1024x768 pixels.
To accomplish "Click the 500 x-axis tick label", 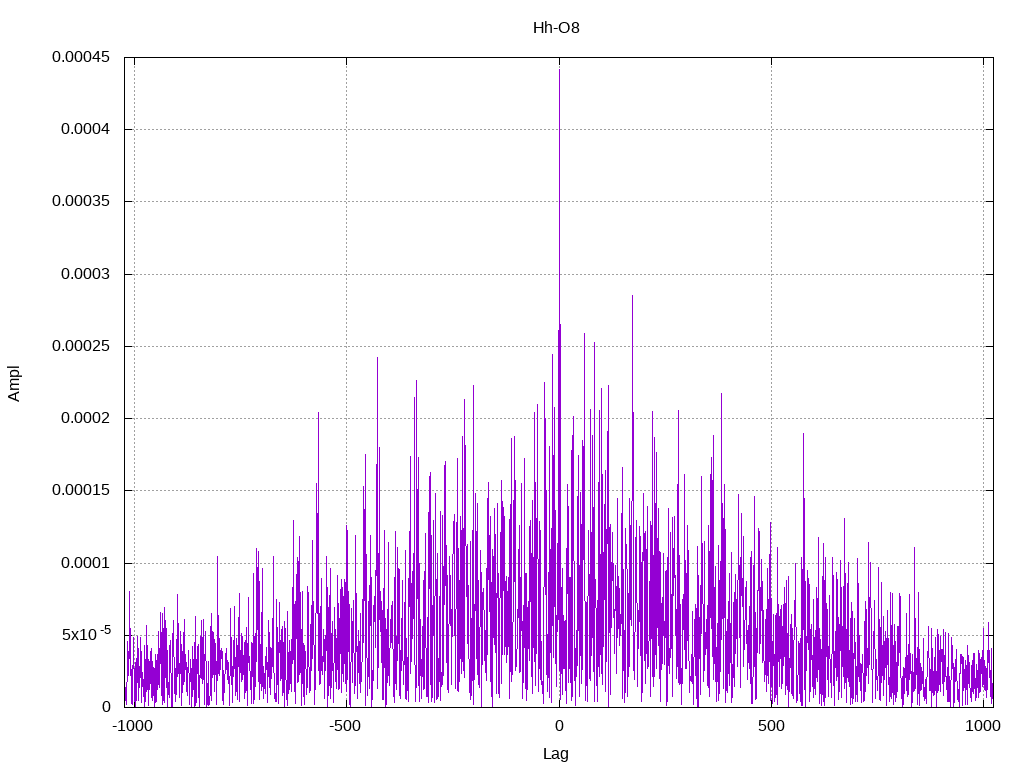I will click(771, 726).
